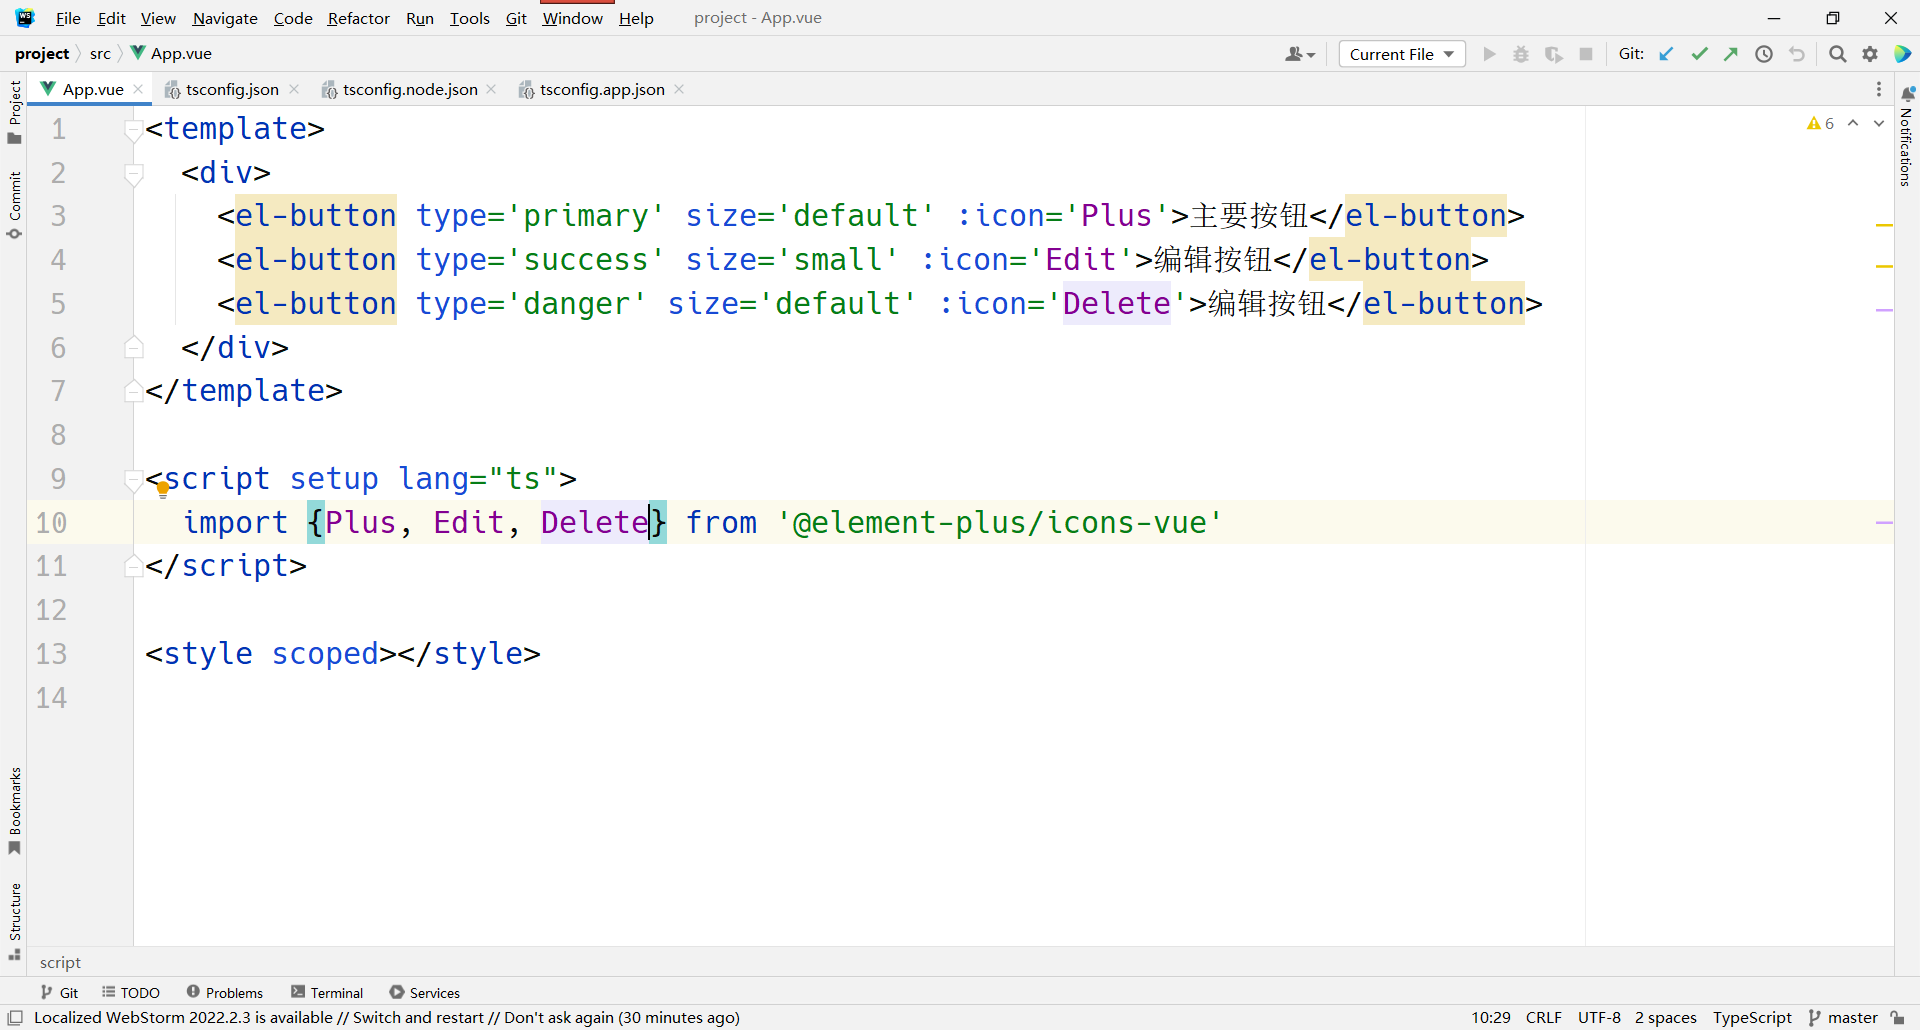
Task: Open the TODO tool window
Action: click(131, 992)
